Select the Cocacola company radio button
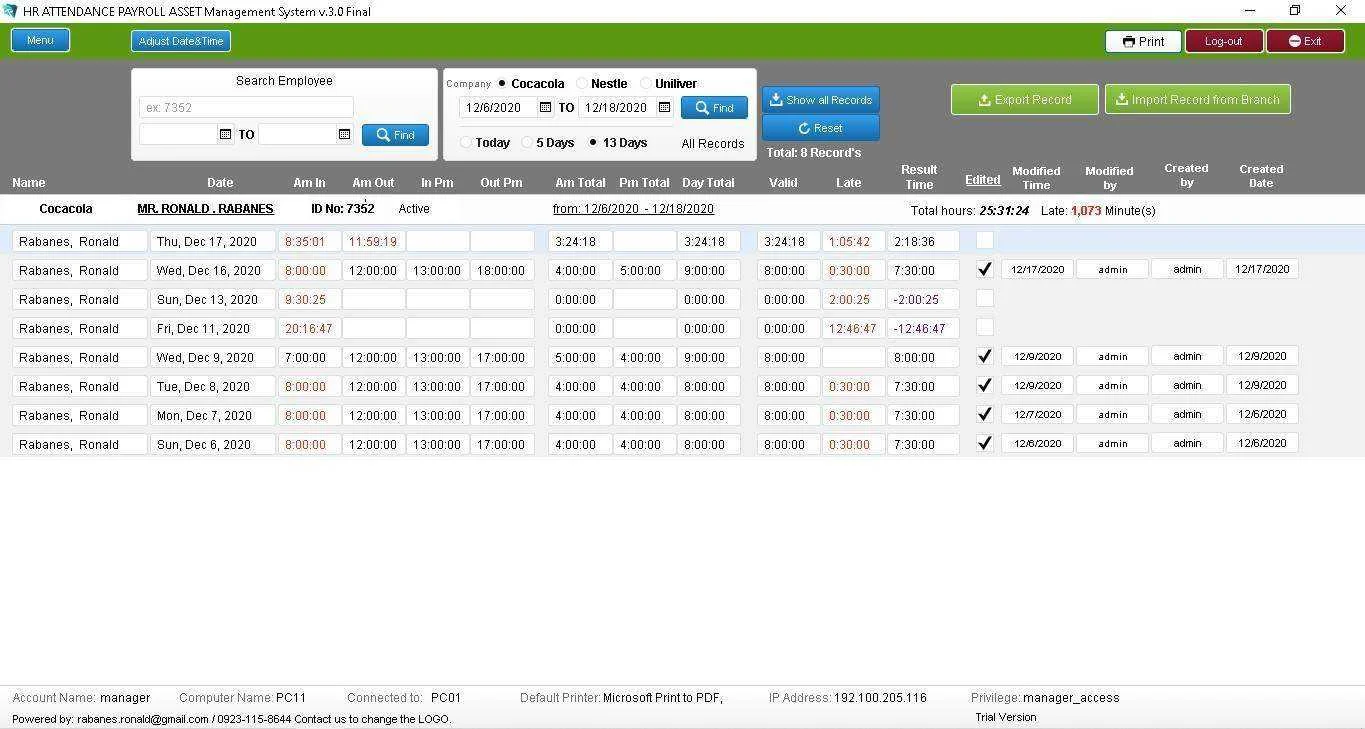The image size is (1365, 729). click(502, 84)
